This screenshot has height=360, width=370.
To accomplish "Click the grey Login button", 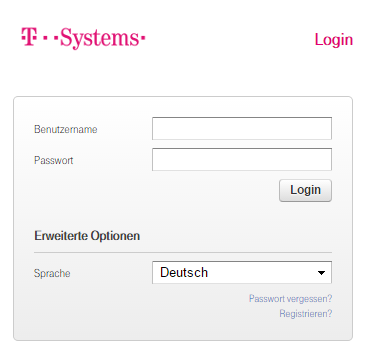I will (x=305, y=190).
